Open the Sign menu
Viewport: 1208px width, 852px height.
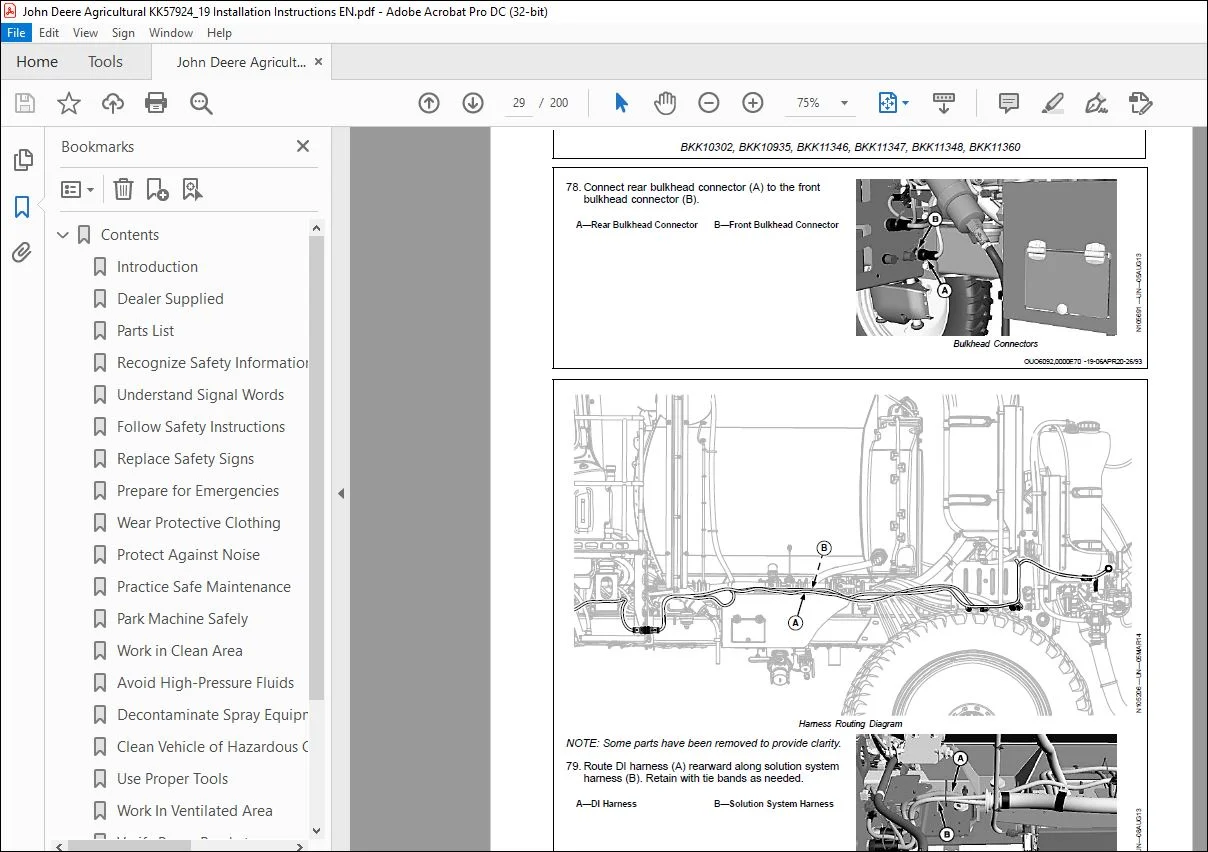(123, 32)
